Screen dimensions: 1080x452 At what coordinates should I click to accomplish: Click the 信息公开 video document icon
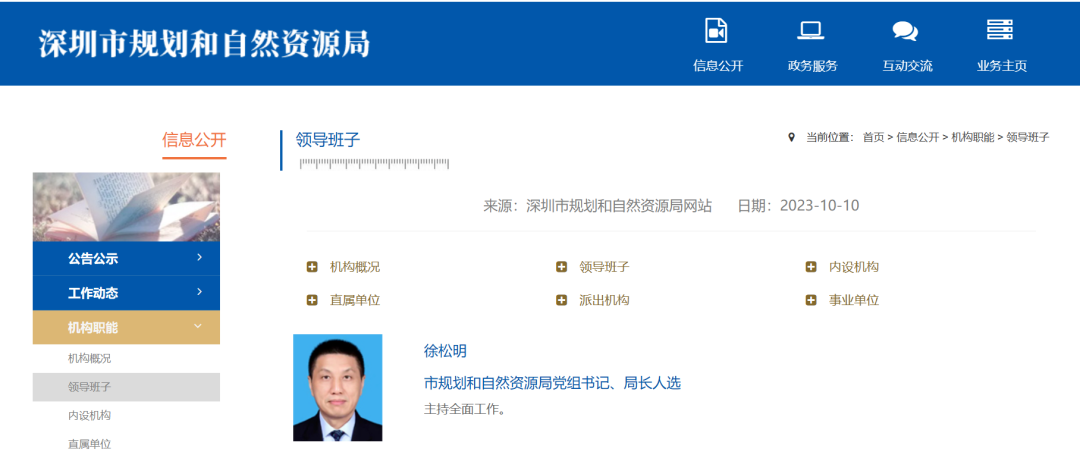click(716, 30)
